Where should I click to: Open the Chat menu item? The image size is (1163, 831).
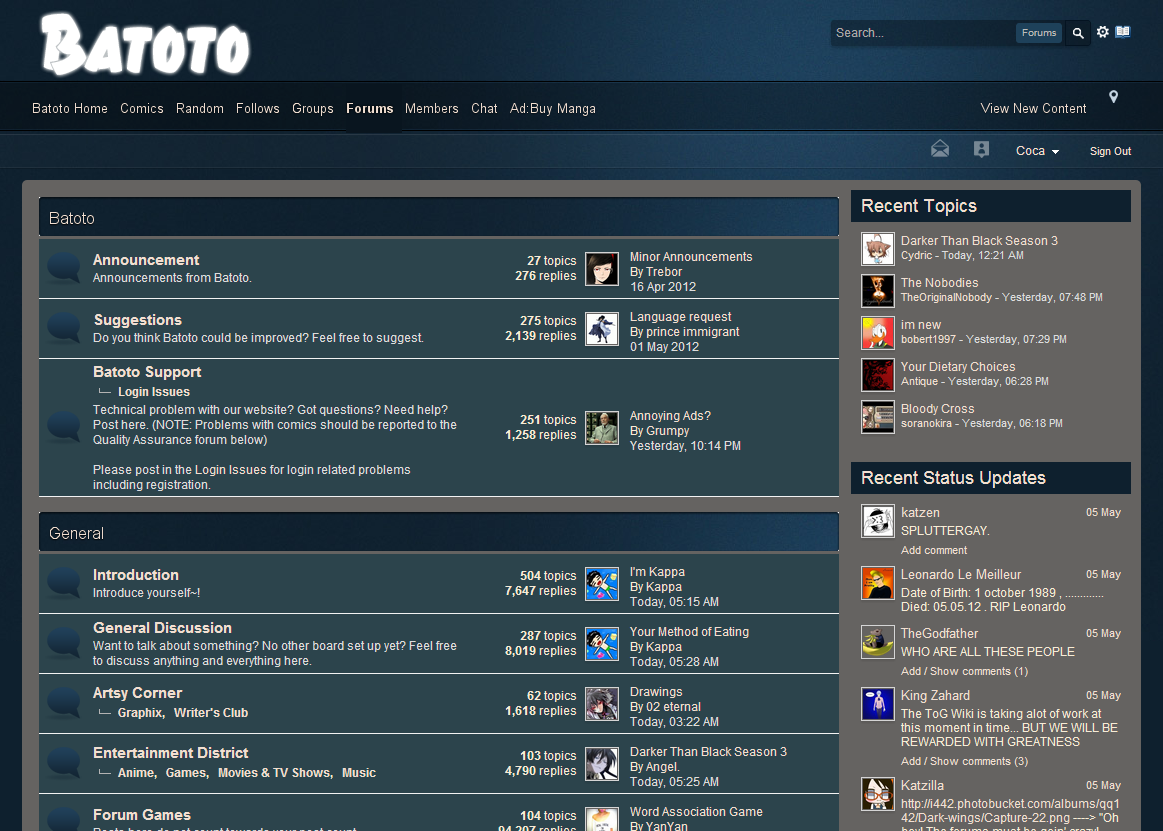click(484, 108)
